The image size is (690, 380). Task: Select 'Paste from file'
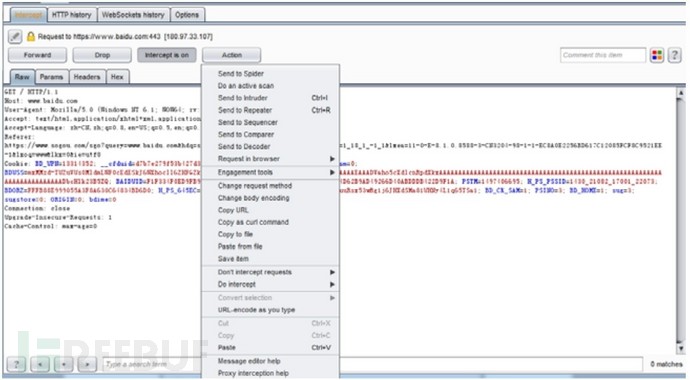pos(271,246)
